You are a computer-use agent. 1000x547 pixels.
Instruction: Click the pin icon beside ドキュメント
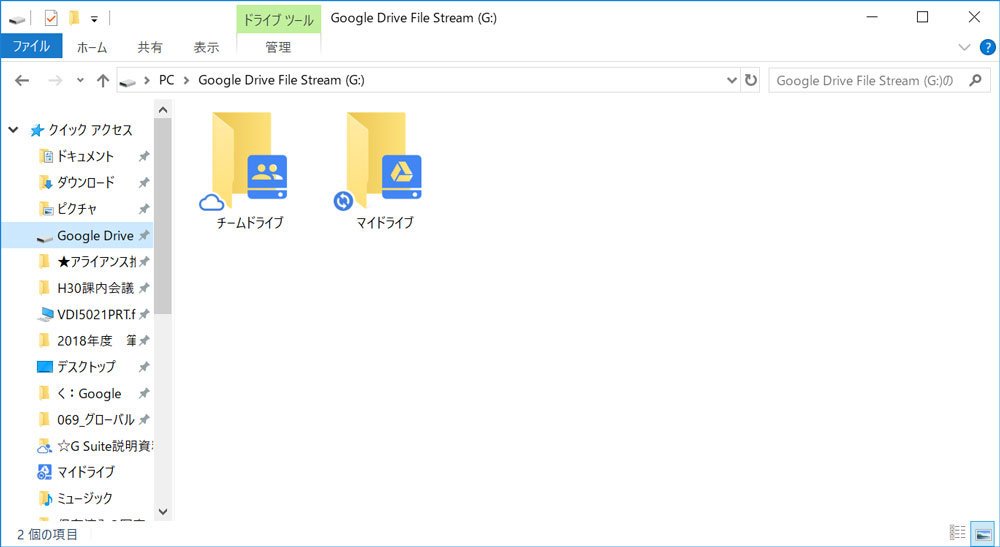click(x=144, y=156)
